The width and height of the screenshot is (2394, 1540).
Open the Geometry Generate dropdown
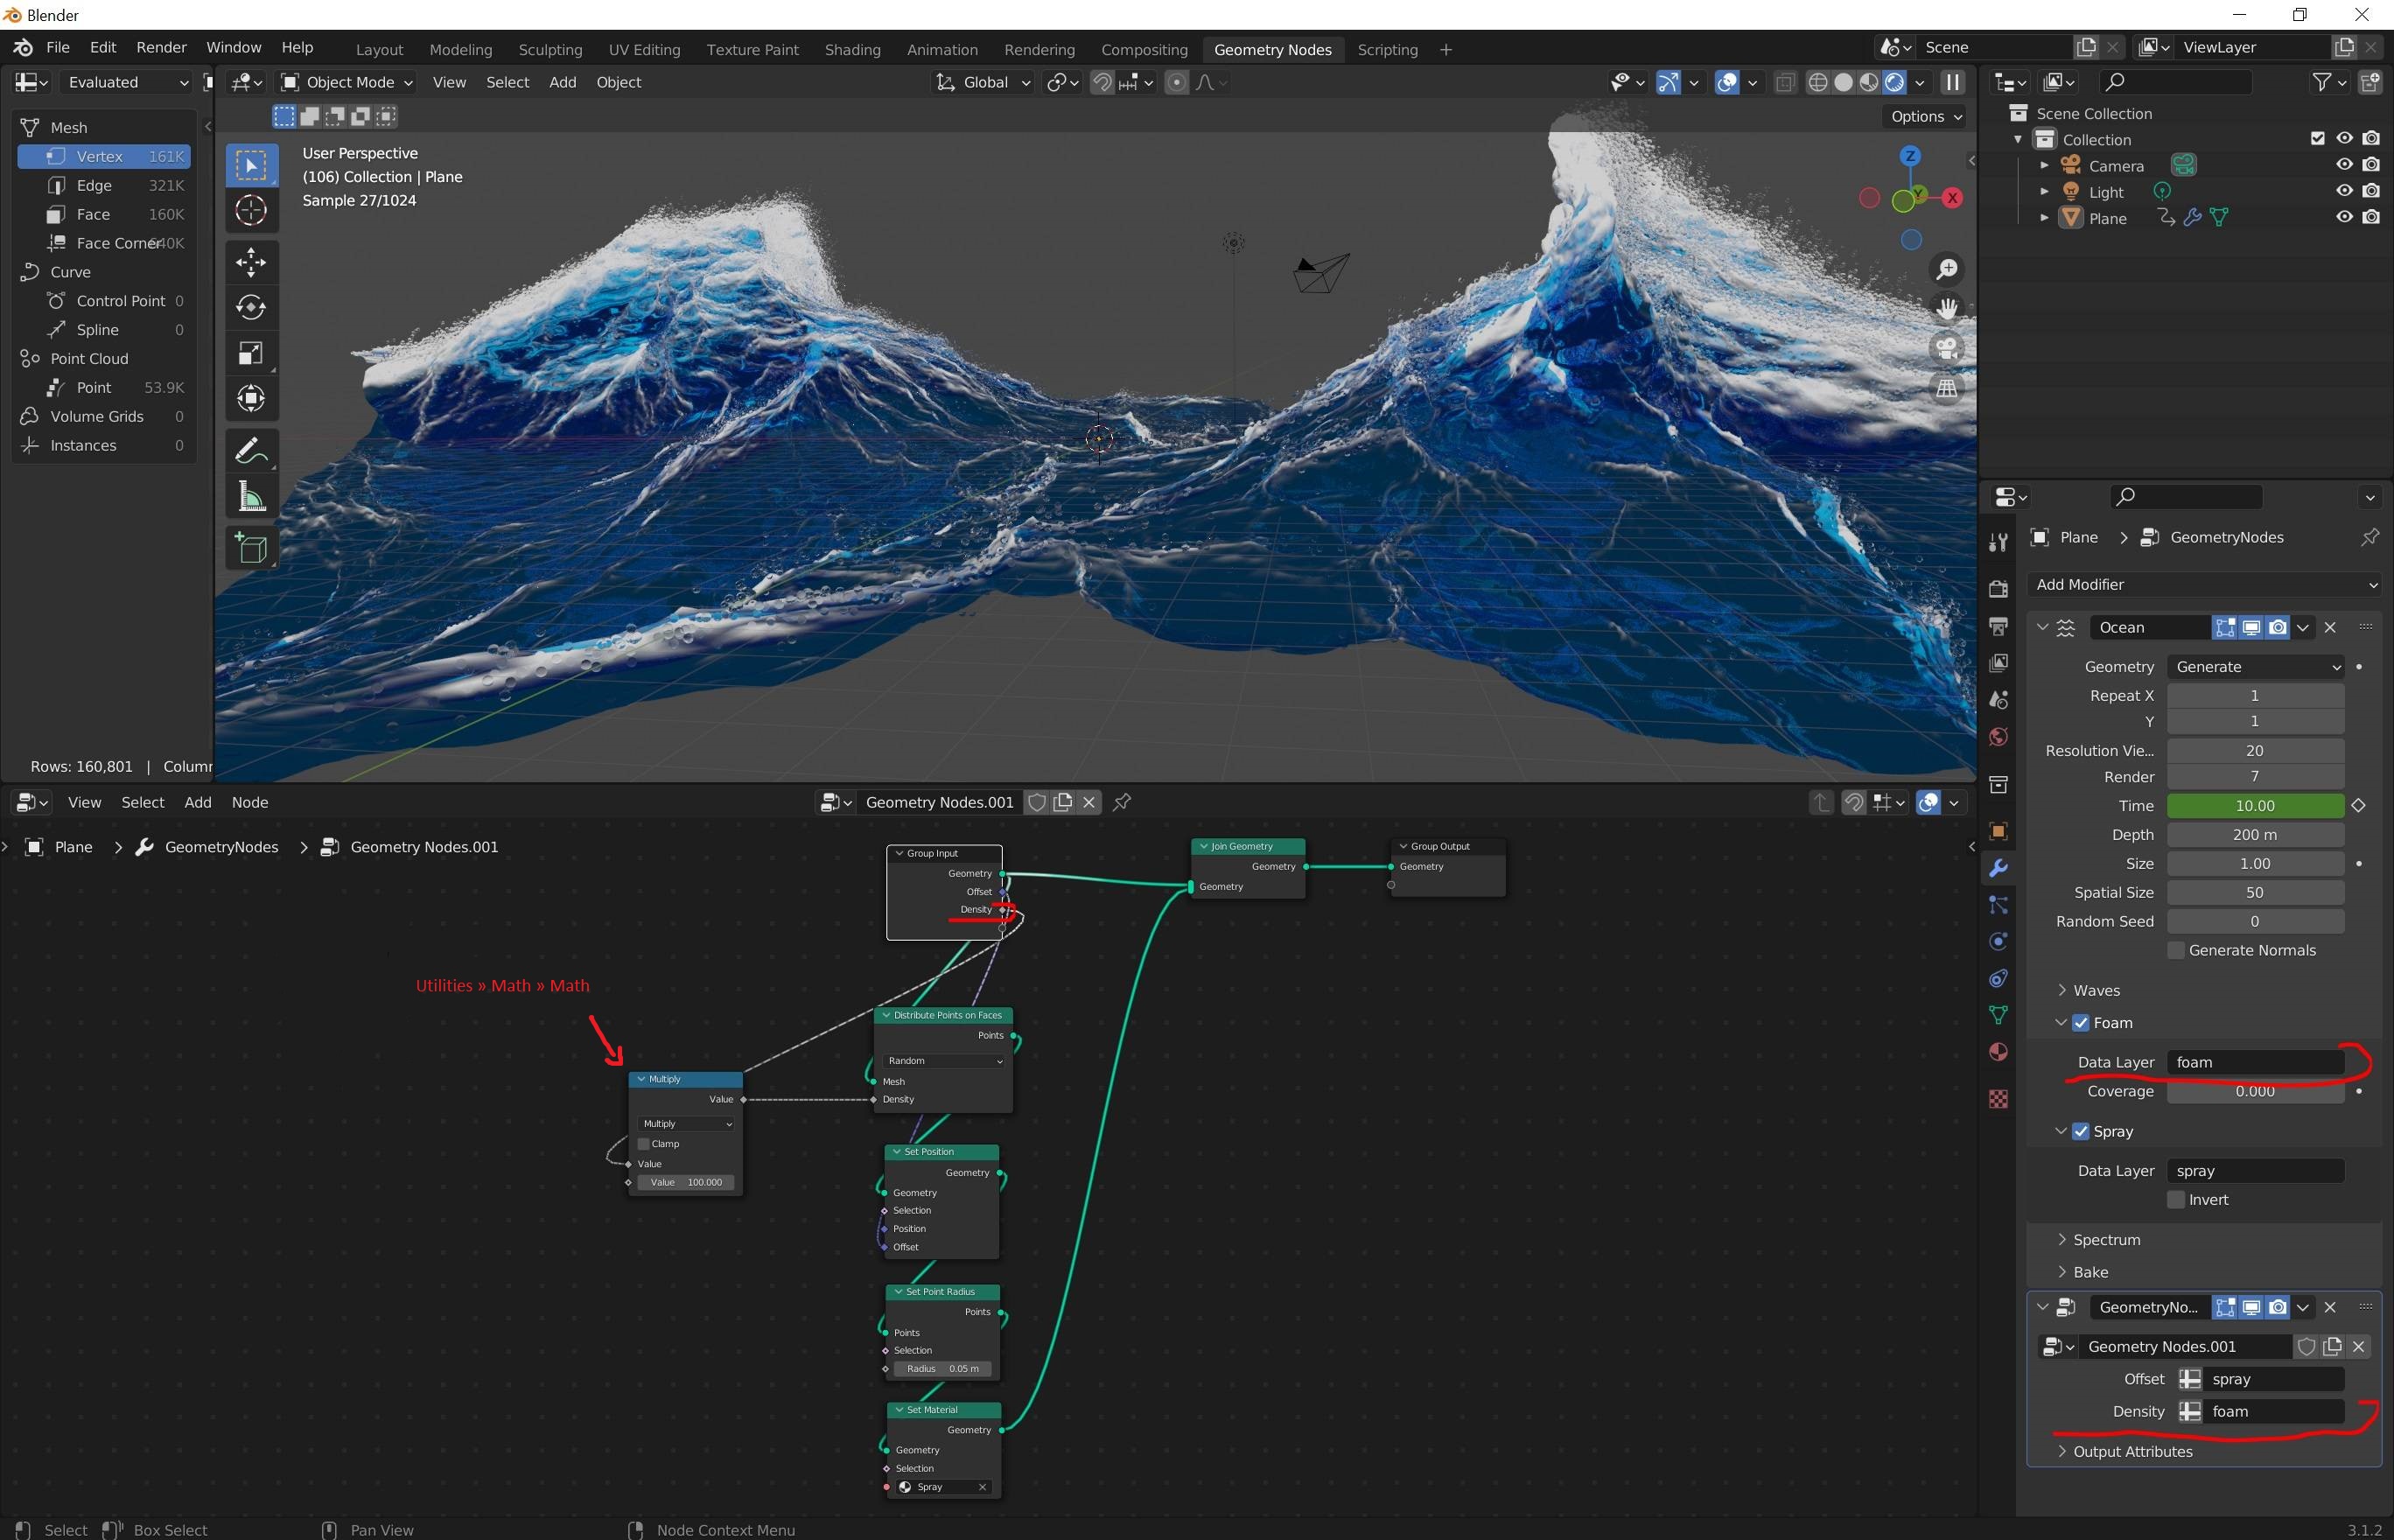(2255, 667)
